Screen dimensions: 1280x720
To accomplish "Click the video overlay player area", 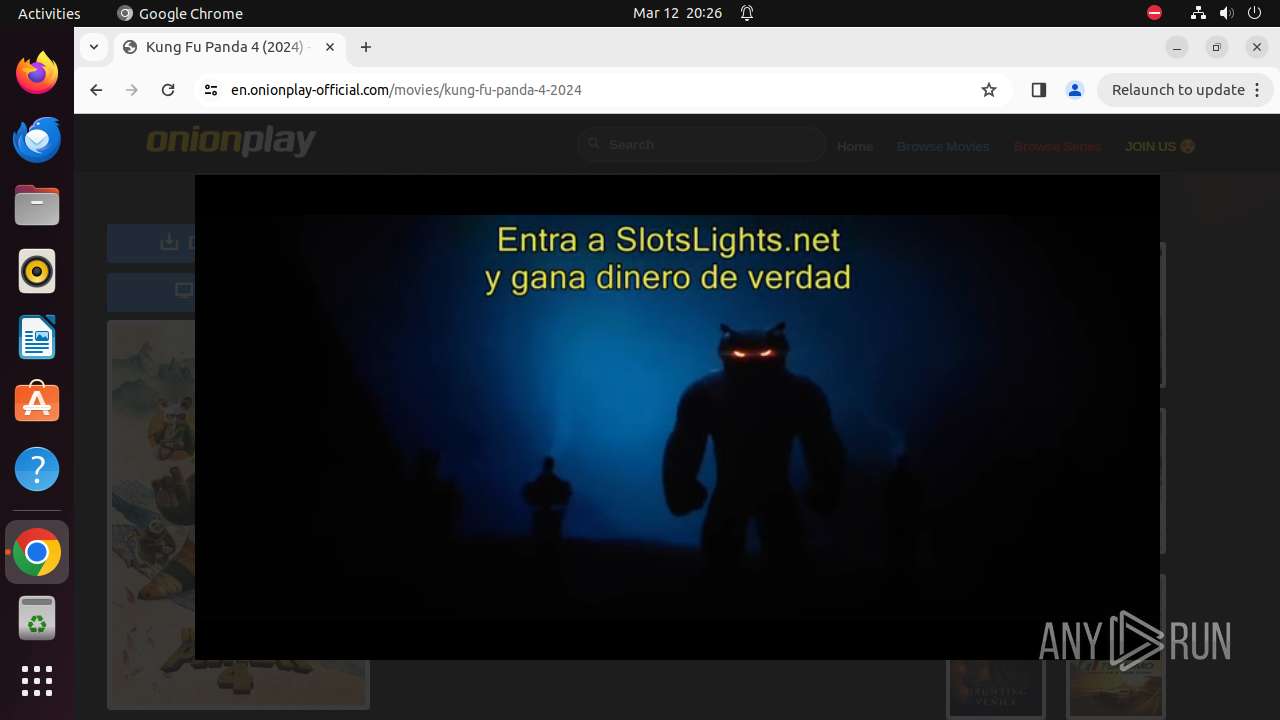I will point(677,417).
